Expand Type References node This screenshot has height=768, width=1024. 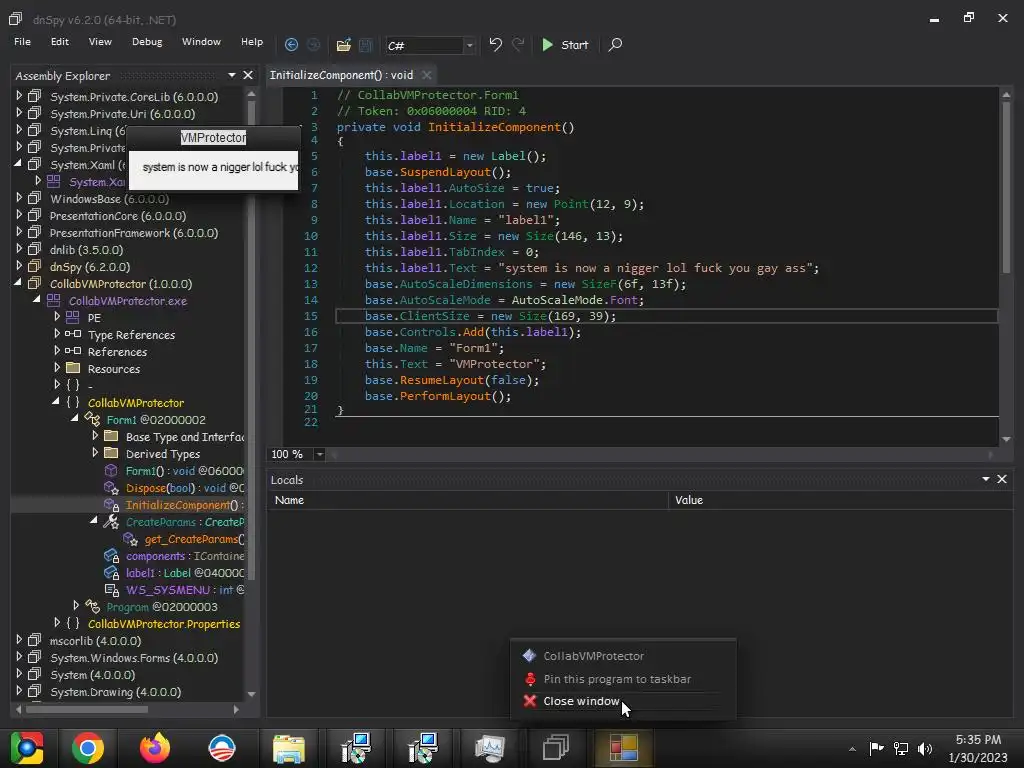[57, 334]
